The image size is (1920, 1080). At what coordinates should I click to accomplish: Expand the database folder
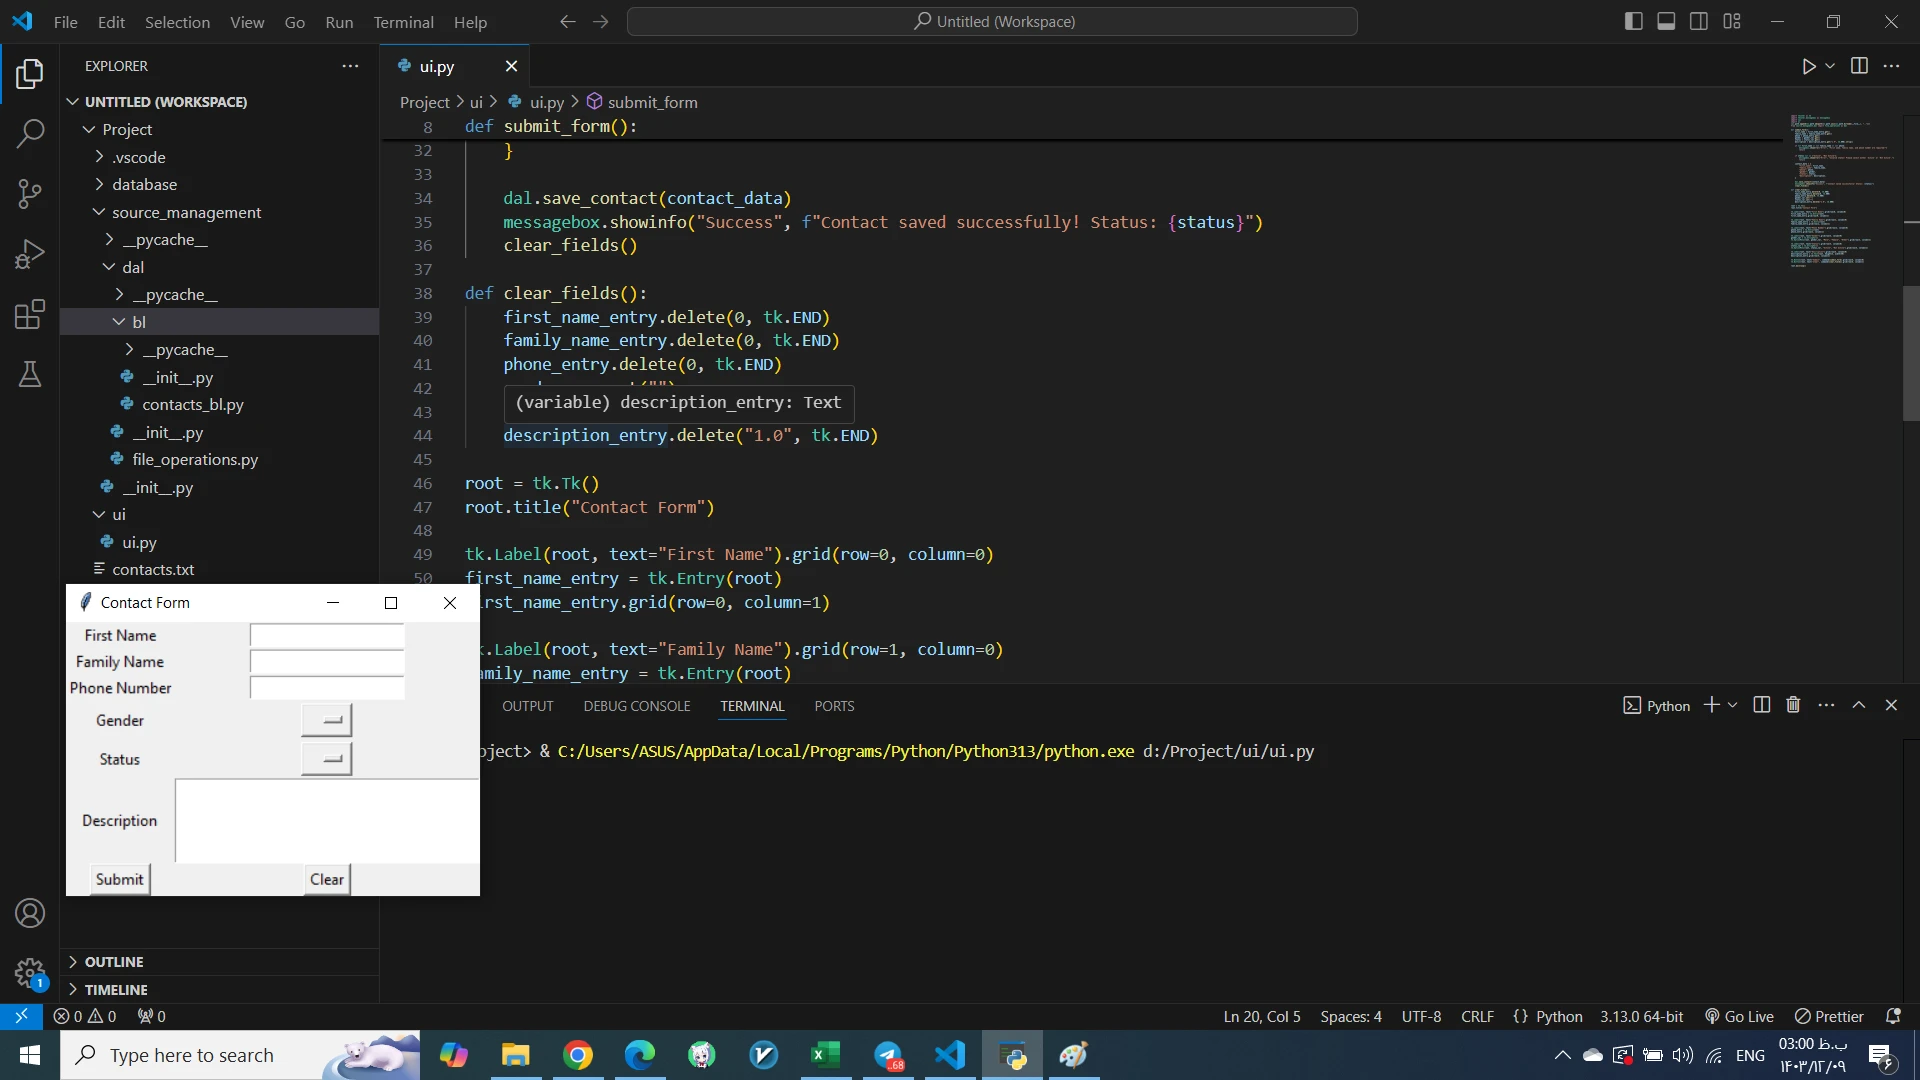[x=144, y=184]
